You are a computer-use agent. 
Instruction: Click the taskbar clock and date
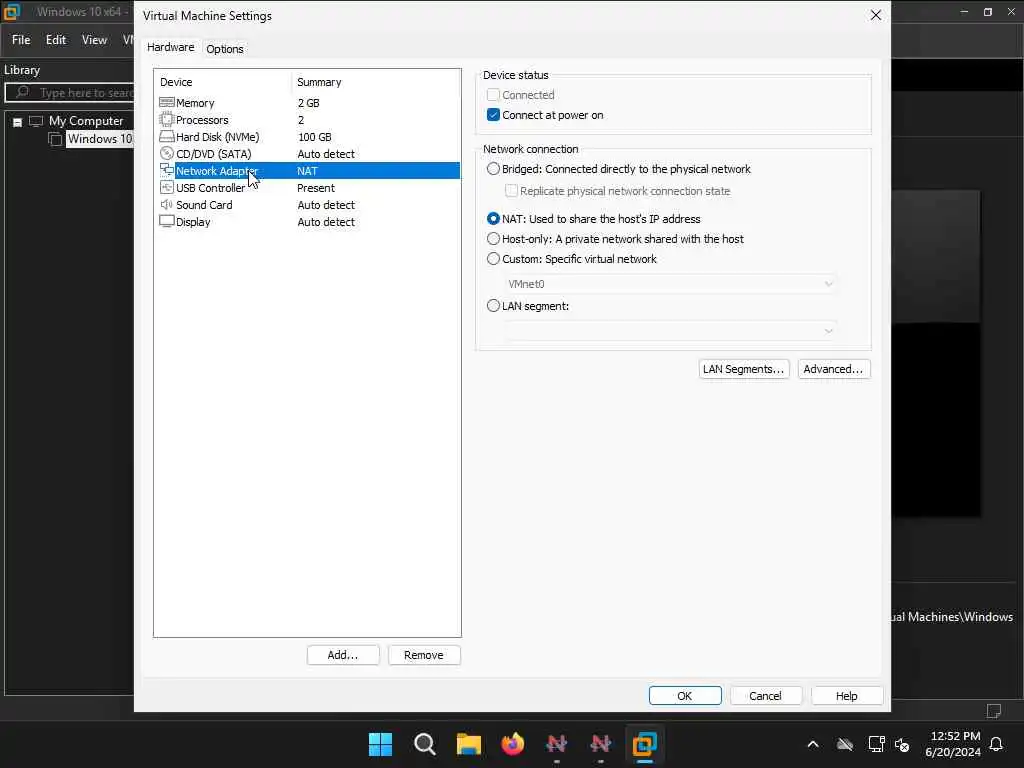(955, 744)
